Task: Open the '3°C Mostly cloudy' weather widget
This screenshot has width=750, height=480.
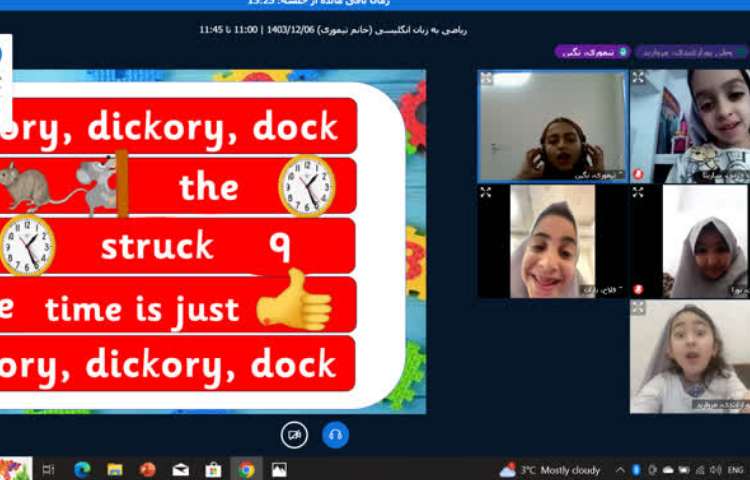Action: [550, 470]
